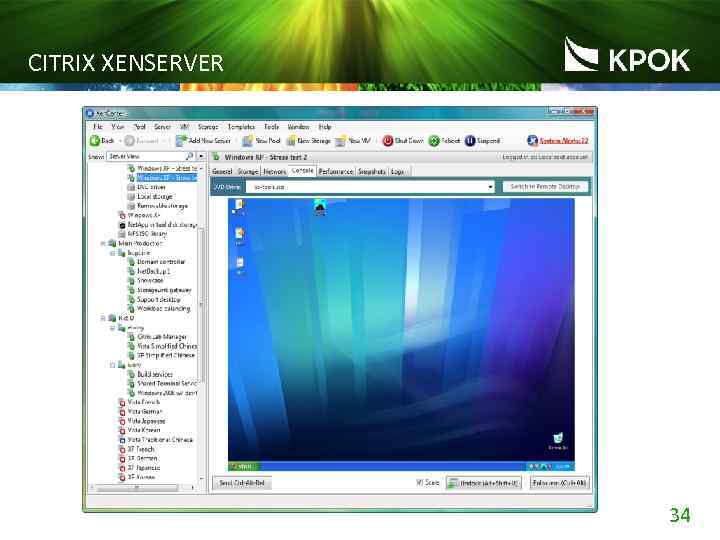Click the DVD drives tree icon
This screenshot has width=720, height=540.
pyautogui.click(x=131, y=187)
